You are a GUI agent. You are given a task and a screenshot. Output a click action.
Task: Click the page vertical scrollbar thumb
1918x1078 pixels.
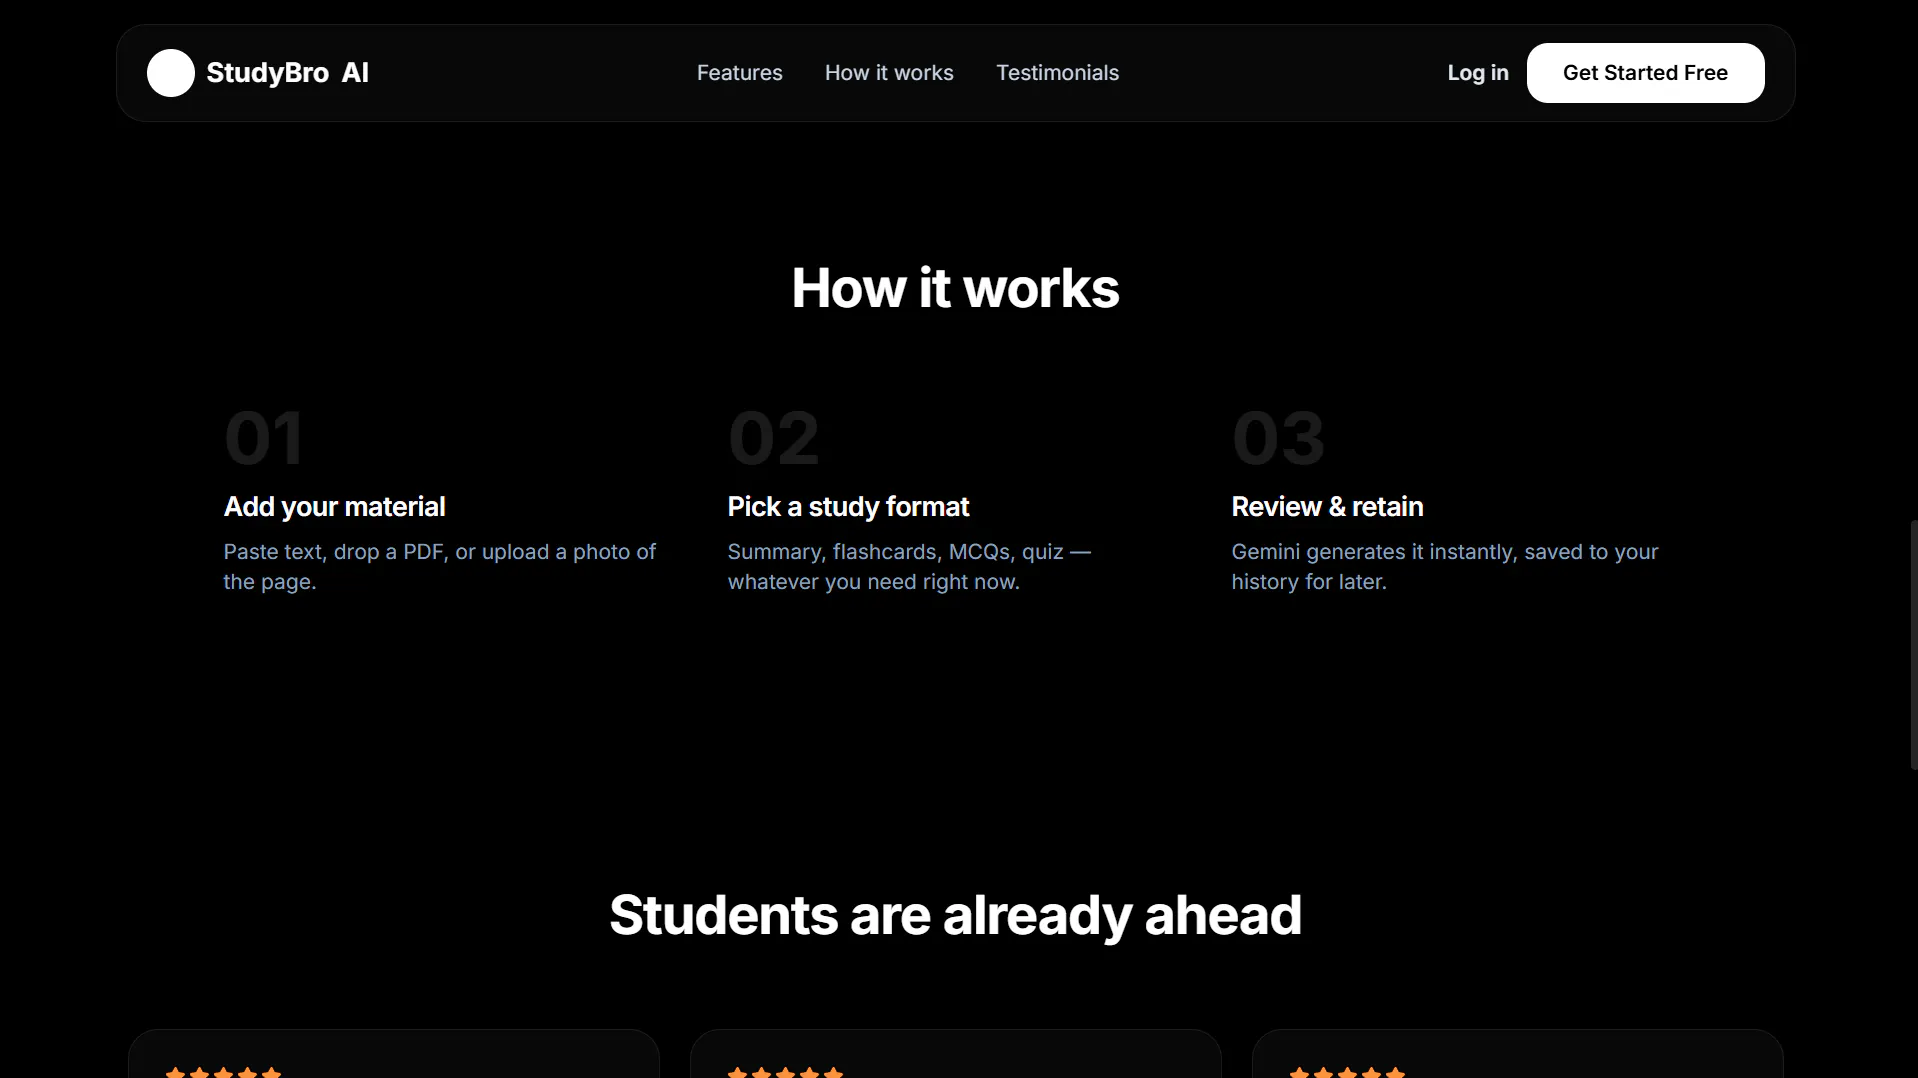click(x=1913, y=644)
